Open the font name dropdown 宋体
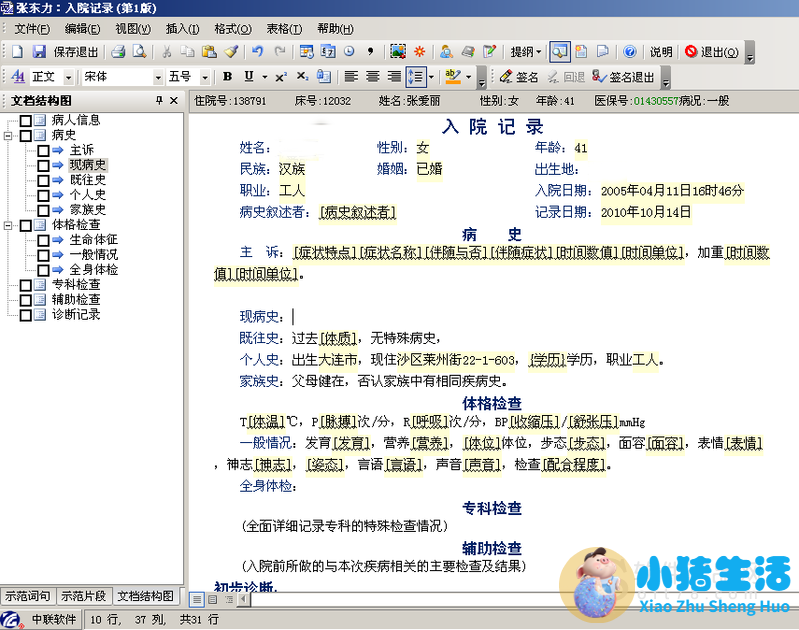 (157, 77)
